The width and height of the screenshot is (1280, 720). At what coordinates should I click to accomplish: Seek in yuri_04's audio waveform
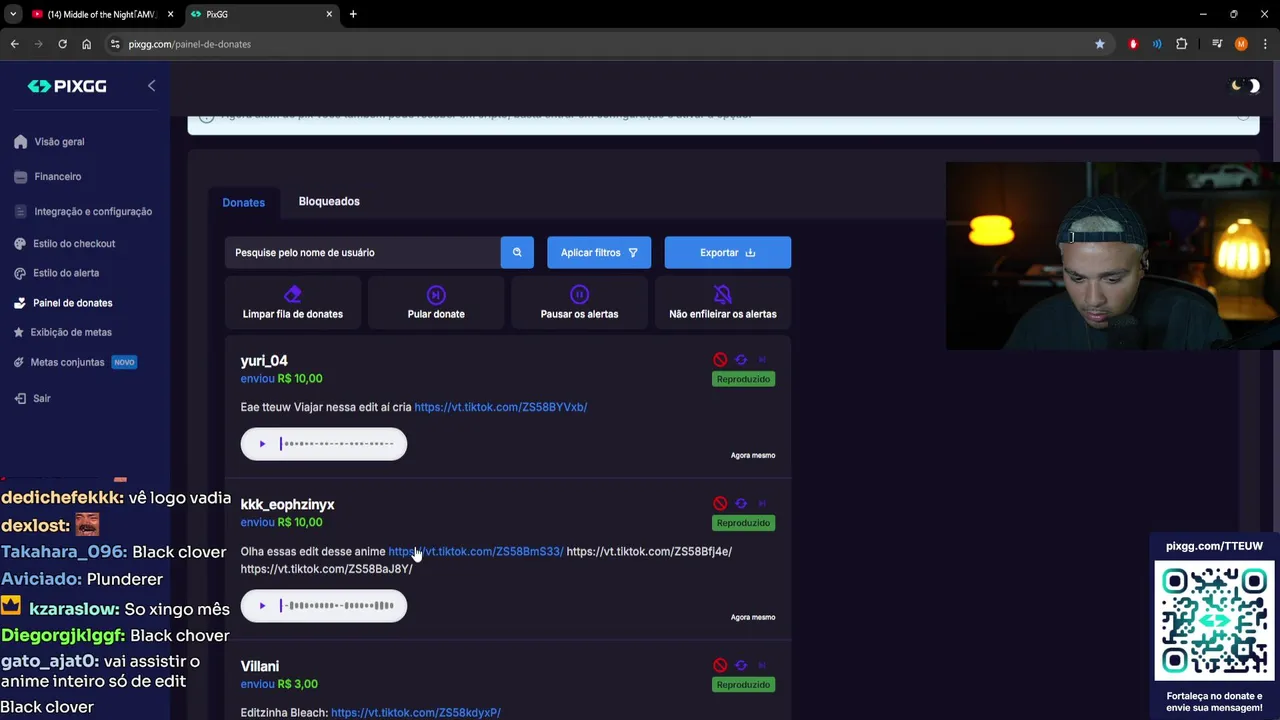pyautogui.click(x=337, y=444)
